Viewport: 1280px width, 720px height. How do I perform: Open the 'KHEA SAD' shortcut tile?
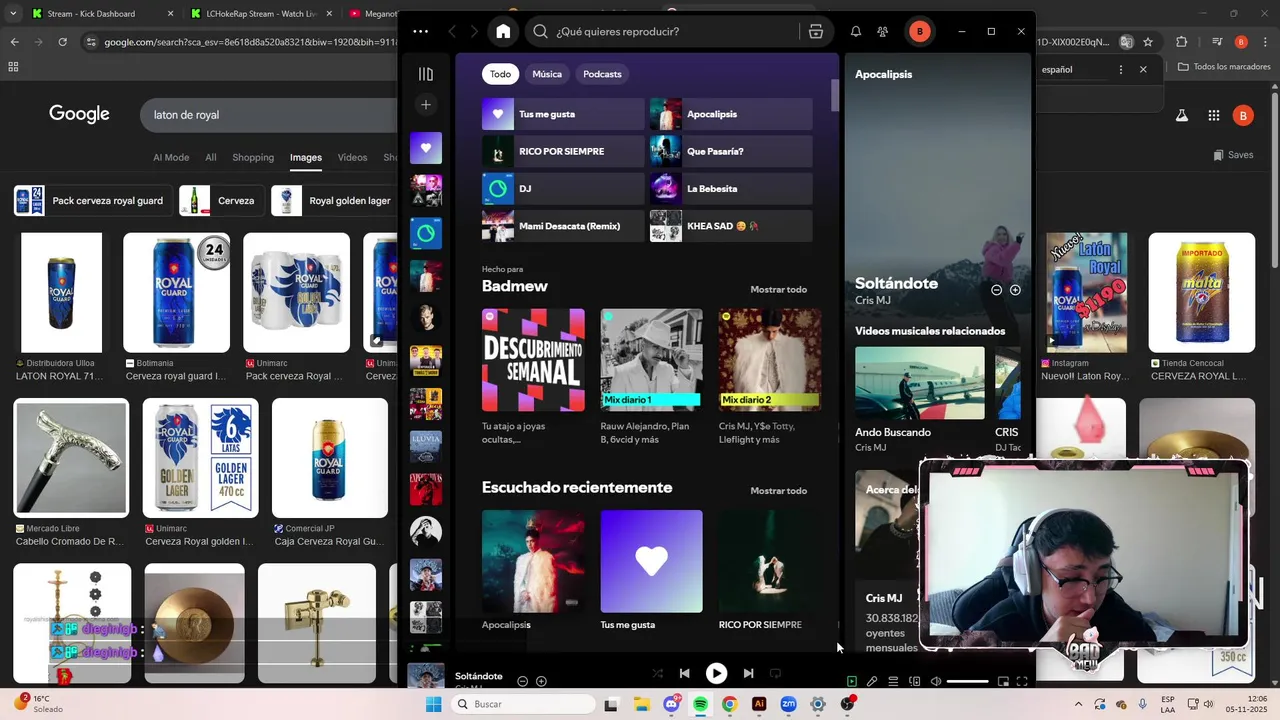731,226
